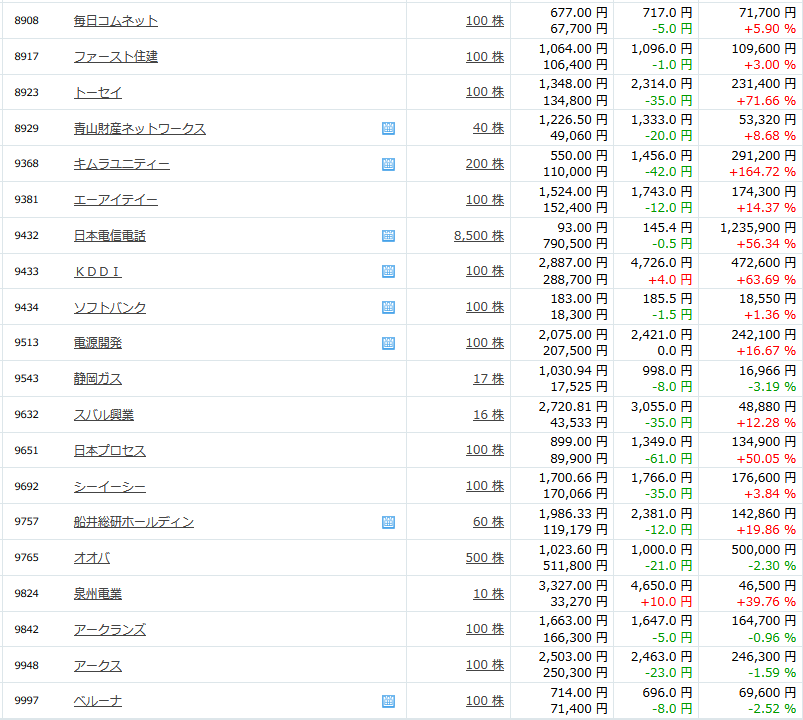The image size is (803, 720).
Task: Click the 200 株 quantity link
Action: [485, 163]
